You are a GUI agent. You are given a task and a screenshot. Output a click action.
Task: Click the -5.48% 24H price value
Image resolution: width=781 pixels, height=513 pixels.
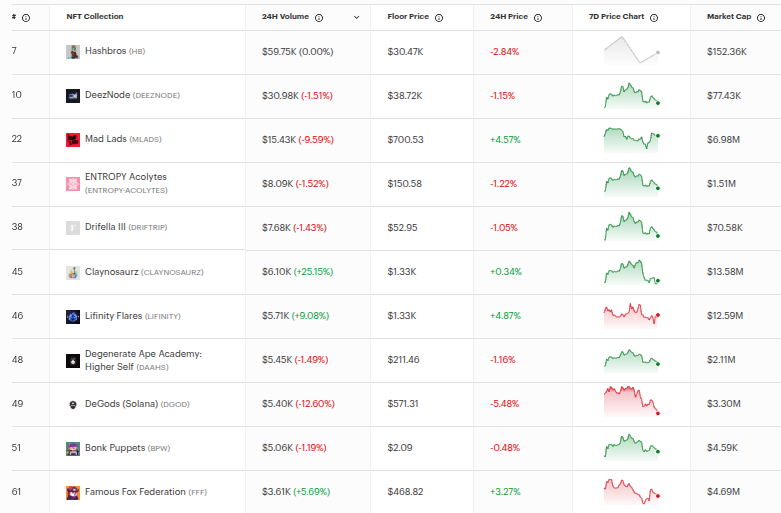tap(505, 404)
